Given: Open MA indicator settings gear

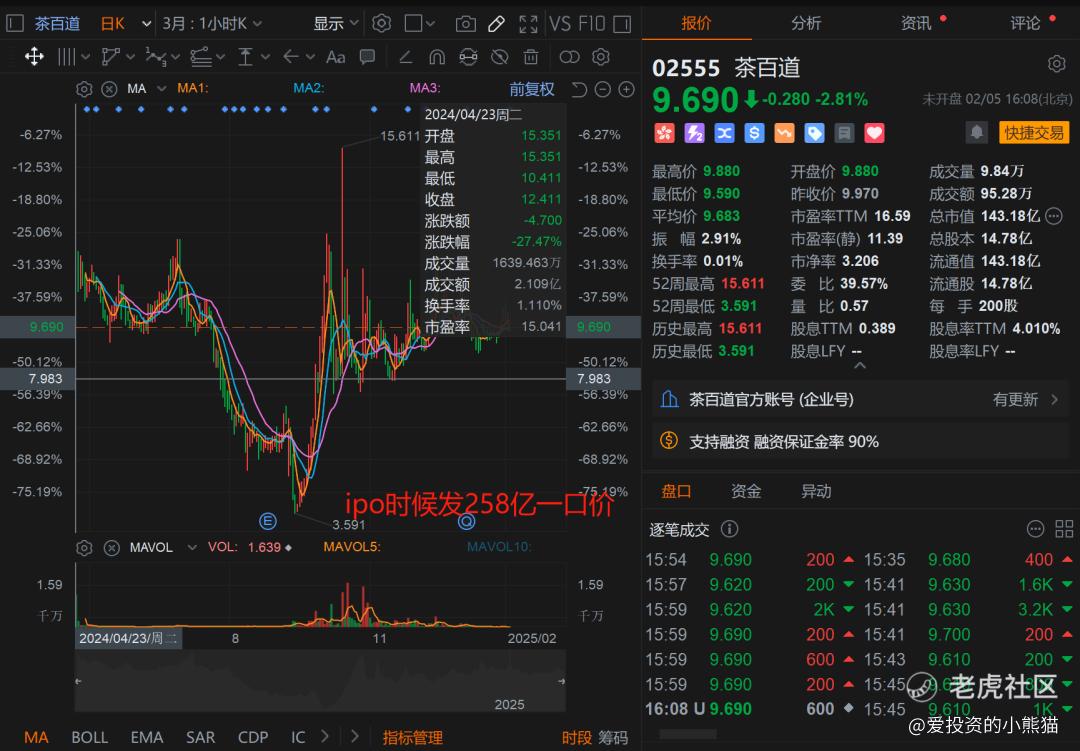Looking at the screenshot, I should click(x=84, y=89).
